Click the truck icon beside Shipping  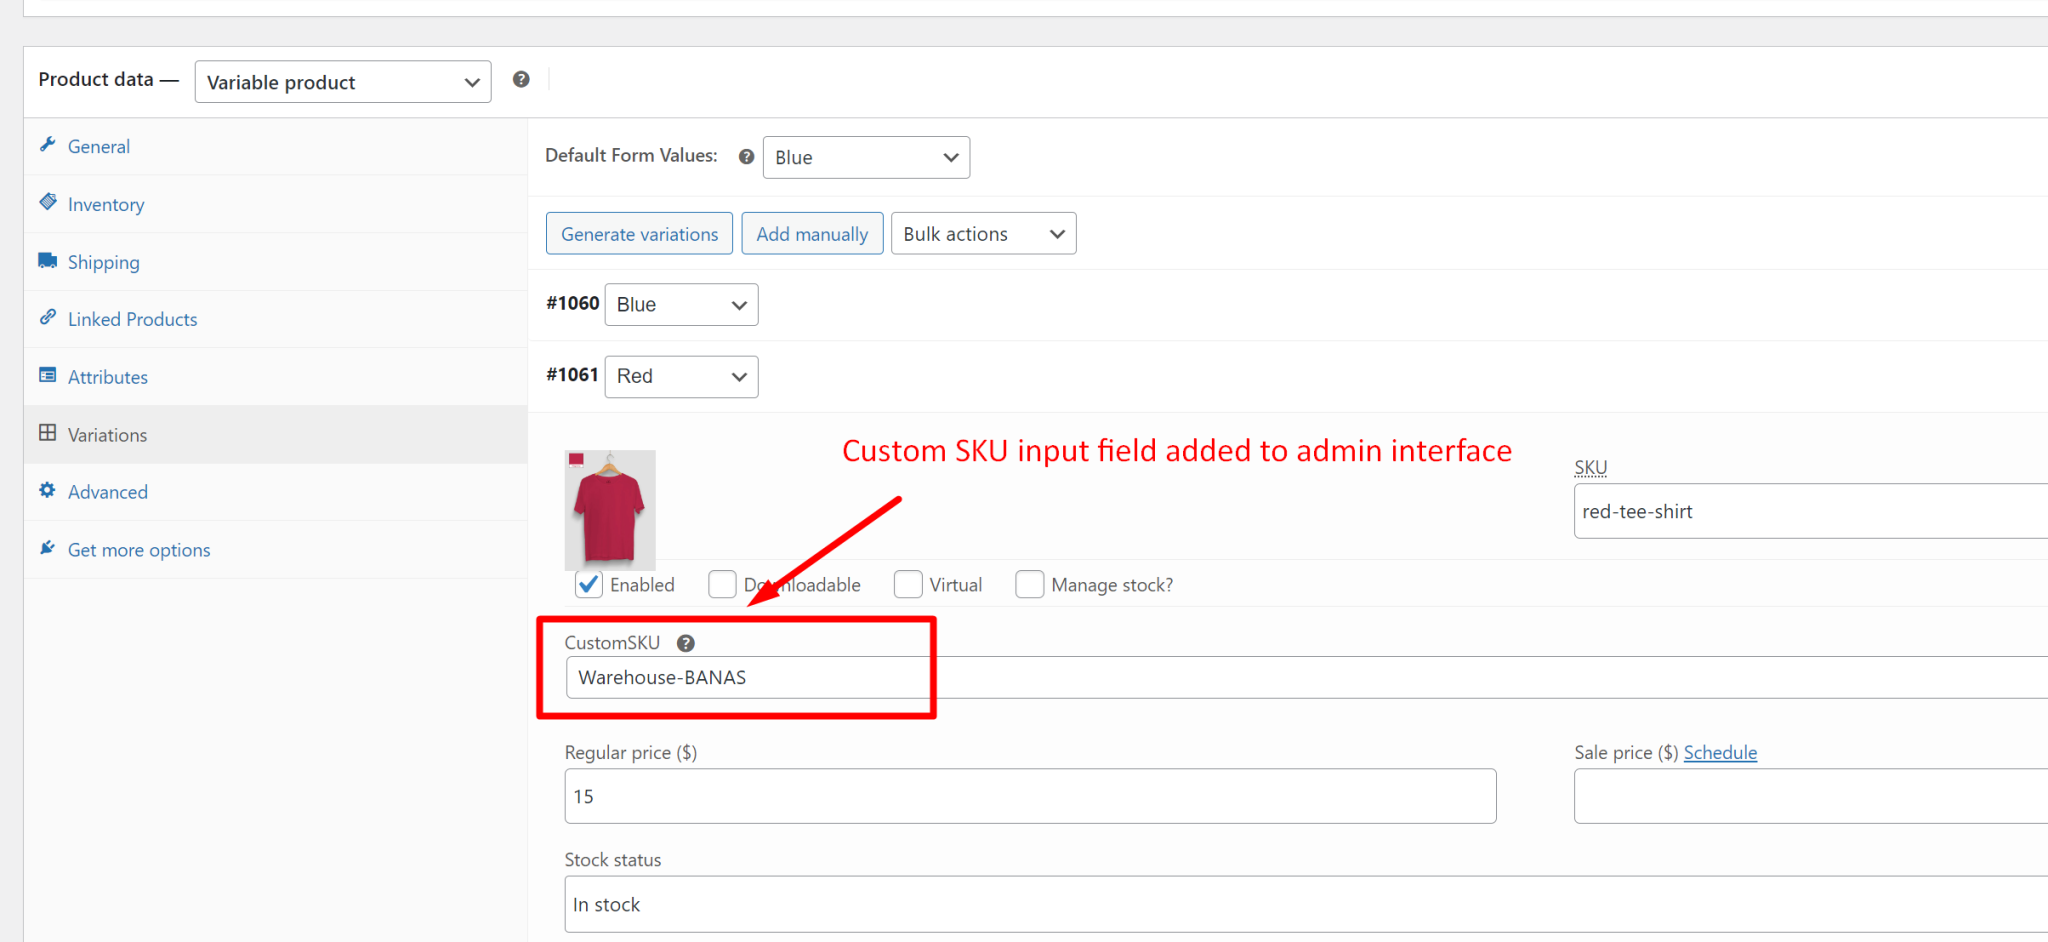pos(48,261)
